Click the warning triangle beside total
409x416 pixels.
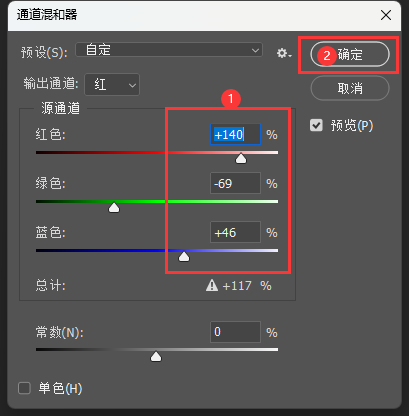coord(212,285)
